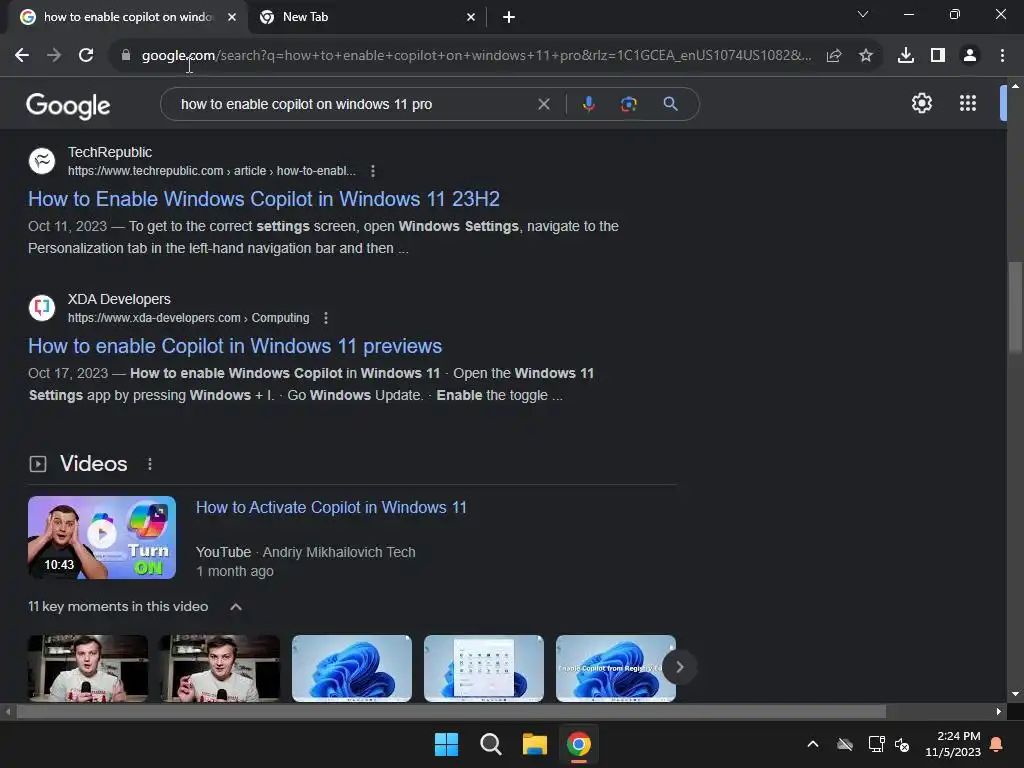The image size is (1024, 768).
Task: Go back to the previous page
Action: pos(22,56)
